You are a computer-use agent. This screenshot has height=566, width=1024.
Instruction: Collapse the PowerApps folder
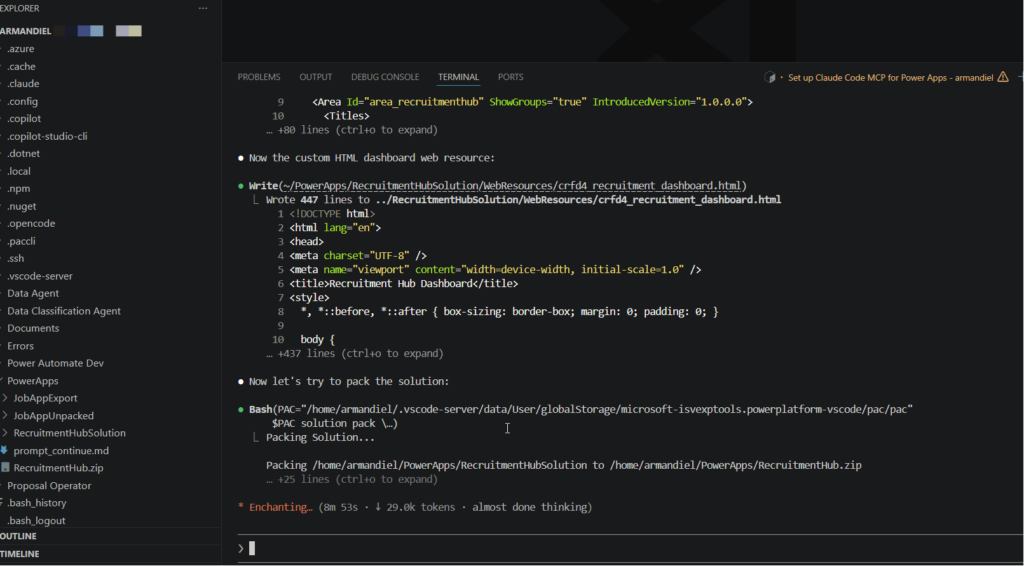33,381
